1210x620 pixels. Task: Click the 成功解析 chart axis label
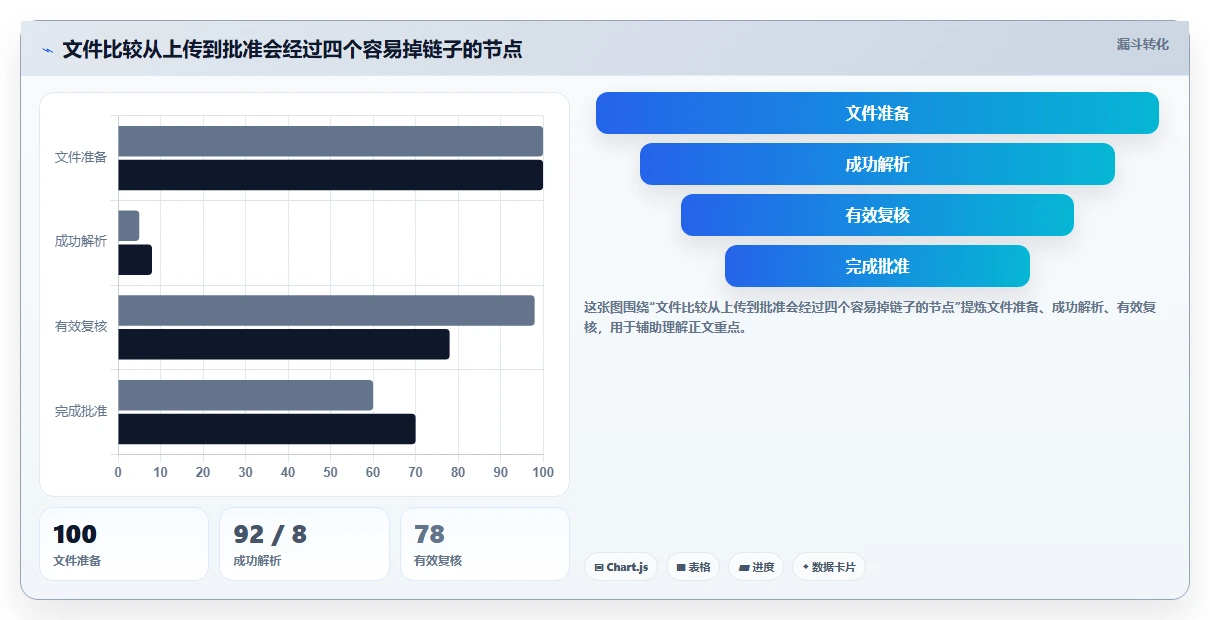coord(81,241)
